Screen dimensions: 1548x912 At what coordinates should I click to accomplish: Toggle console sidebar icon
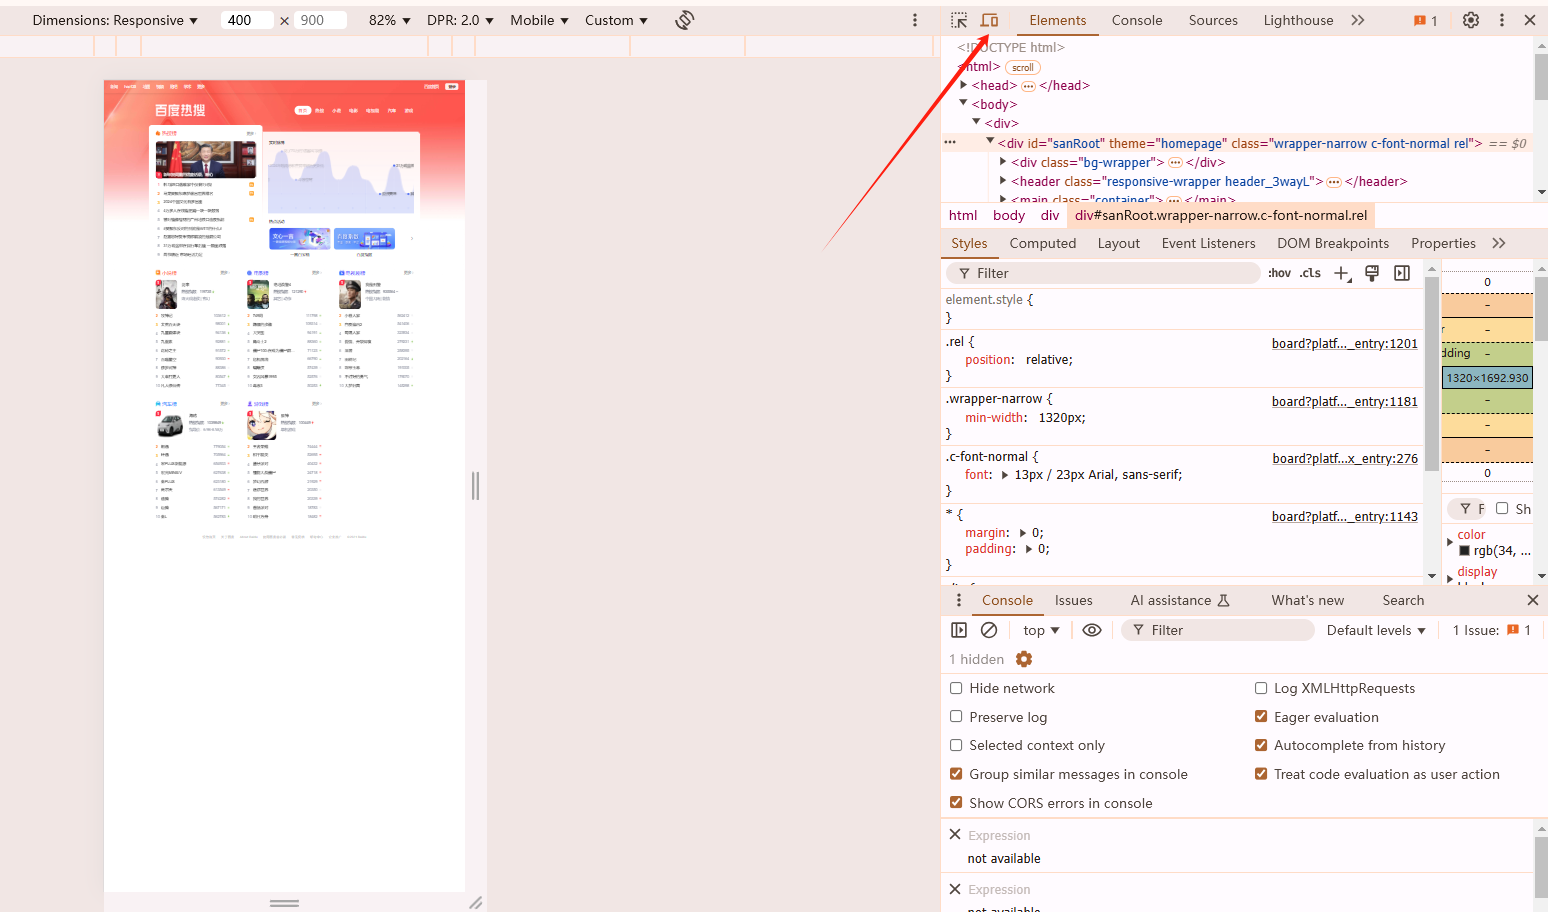click(959, 630)
